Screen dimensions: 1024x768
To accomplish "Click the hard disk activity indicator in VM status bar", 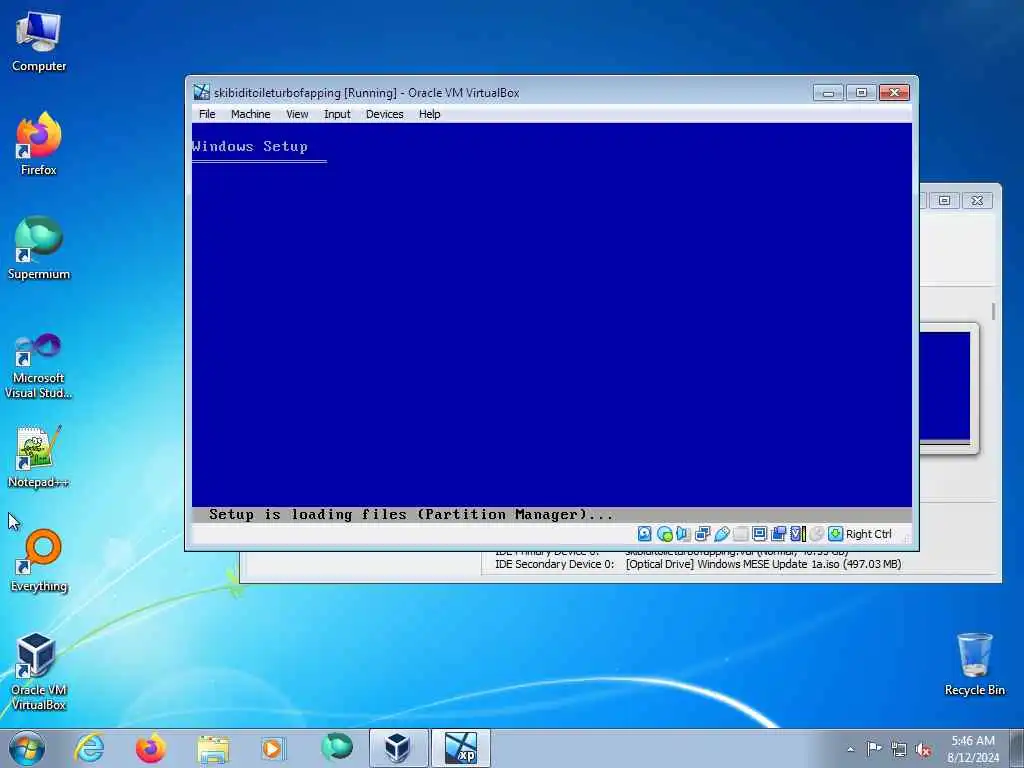I will tap(645, 534).
